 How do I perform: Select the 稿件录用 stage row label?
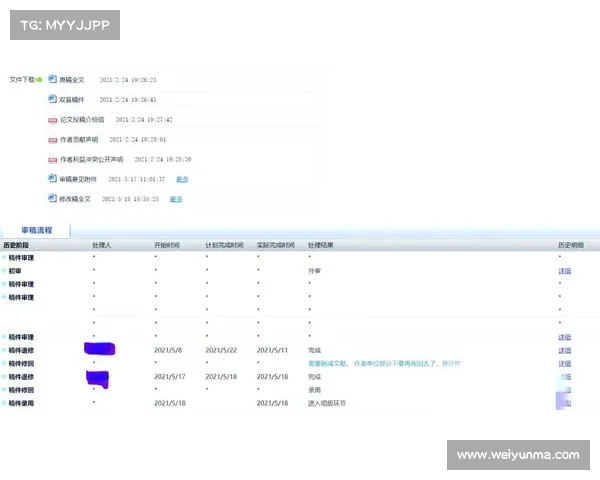coord(21,403)
